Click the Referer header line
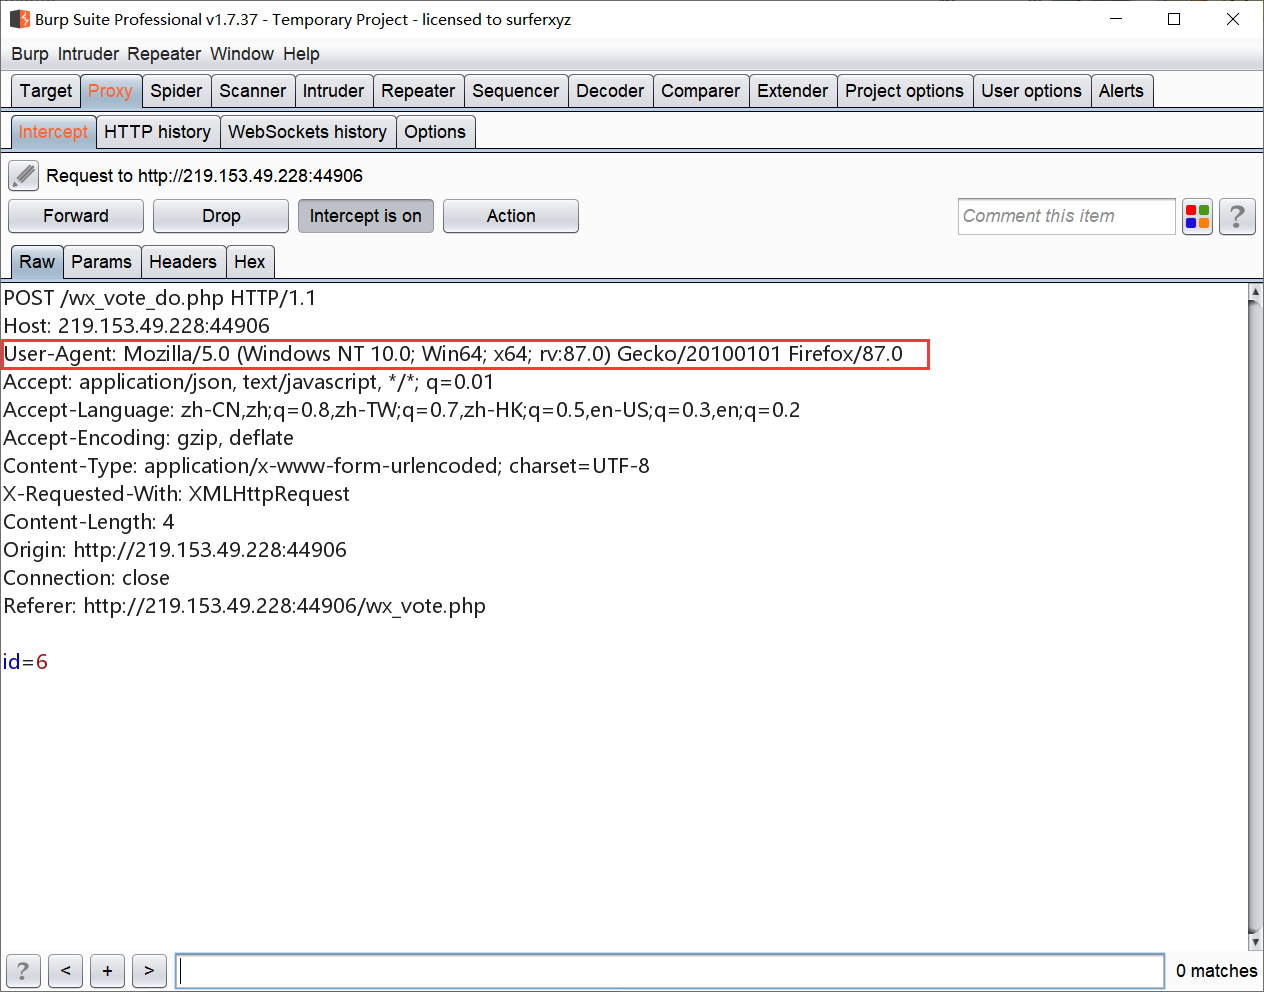1264x992 pixels. point(245,606)
